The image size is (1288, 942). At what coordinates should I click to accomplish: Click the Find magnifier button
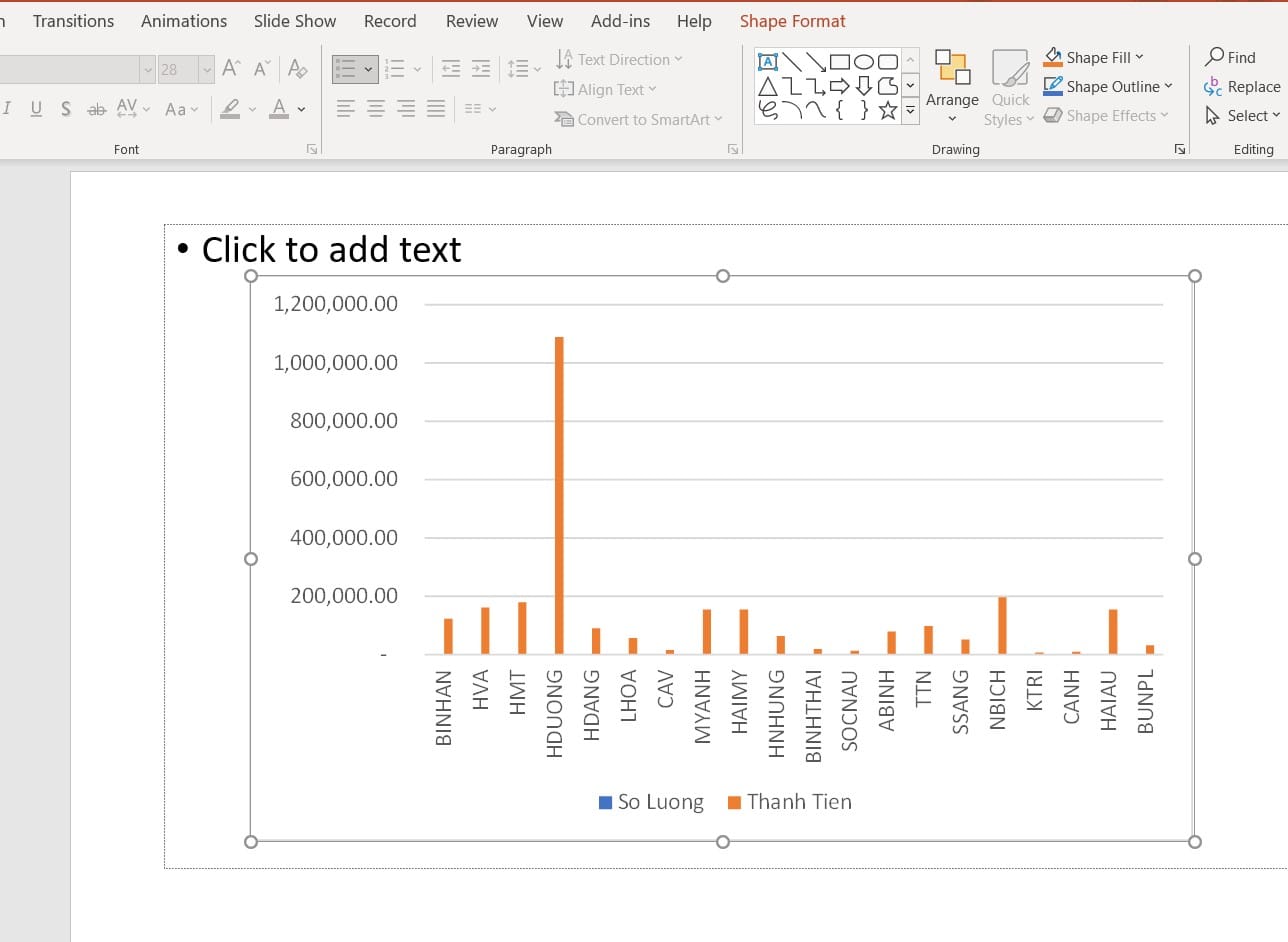(1230, 57)
